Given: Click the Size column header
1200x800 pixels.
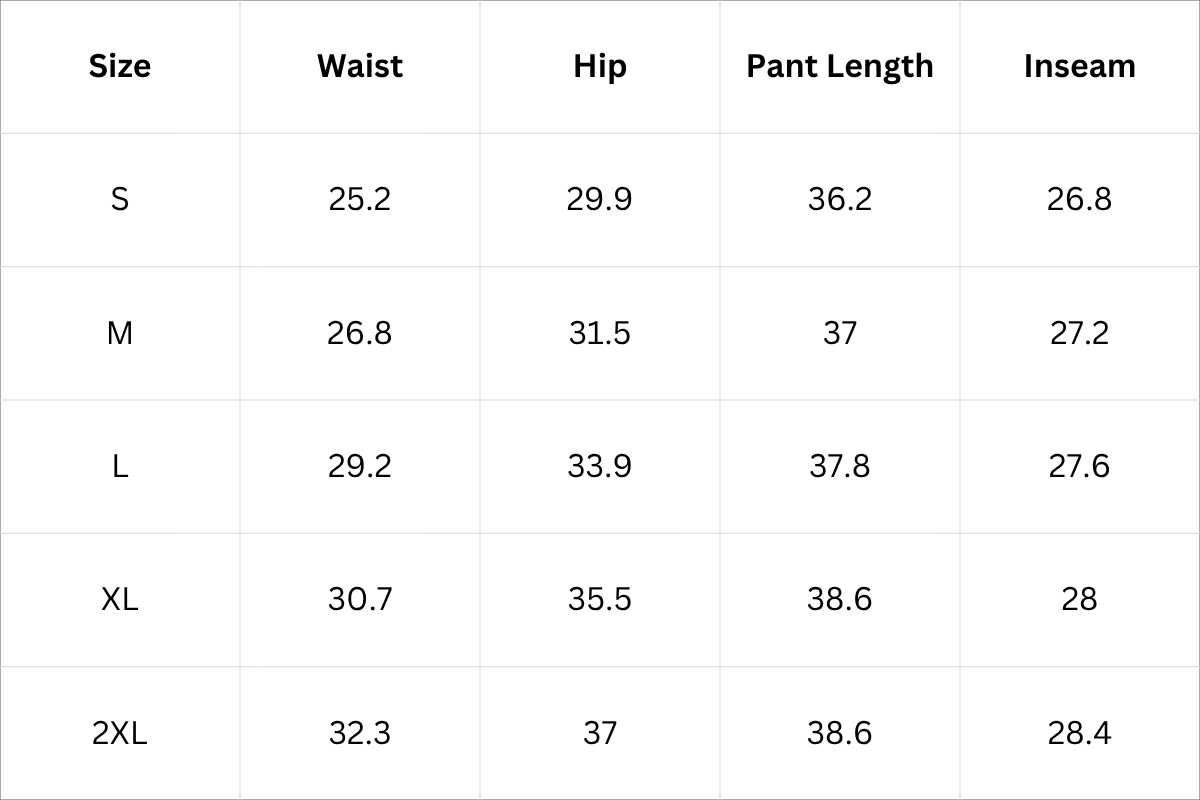Looking at the screenshot, I should coord(120,66).
